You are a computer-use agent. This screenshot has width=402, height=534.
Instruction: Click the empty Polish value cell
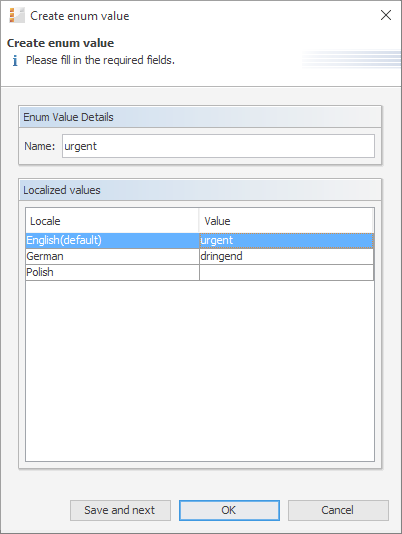click(x=287, y=272)
